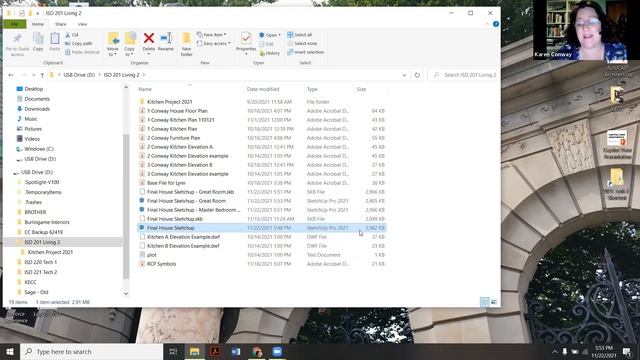
Task: Click the Paste icon in ribbon
Action: [55, 39]
